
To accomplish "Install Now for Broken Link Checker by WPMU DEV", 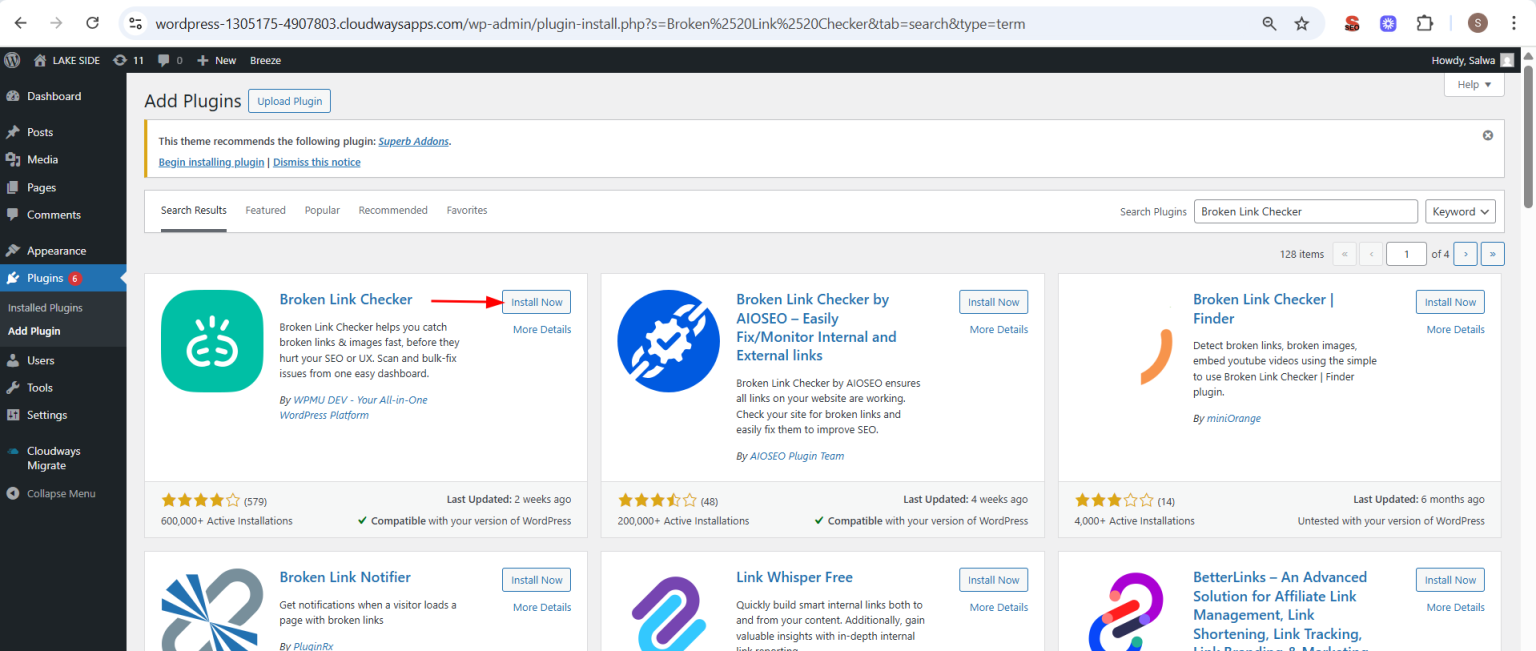I will click(537, 302).
